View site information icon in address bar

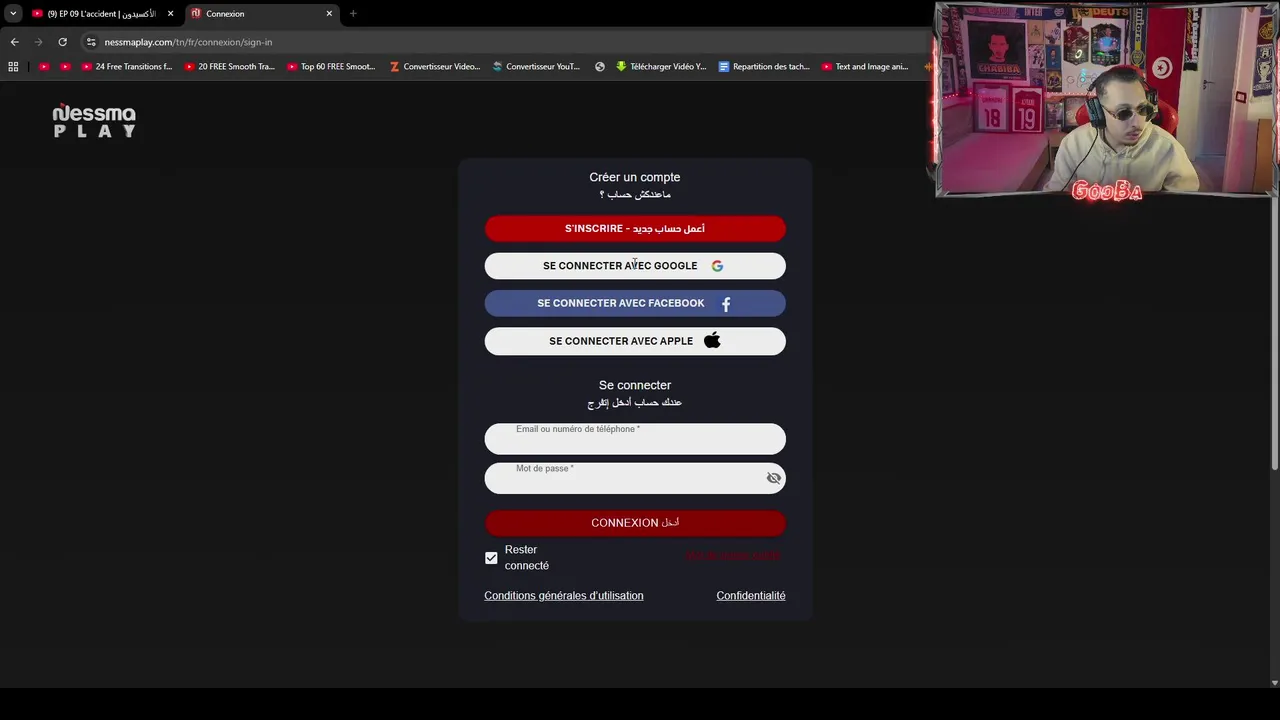91,42
